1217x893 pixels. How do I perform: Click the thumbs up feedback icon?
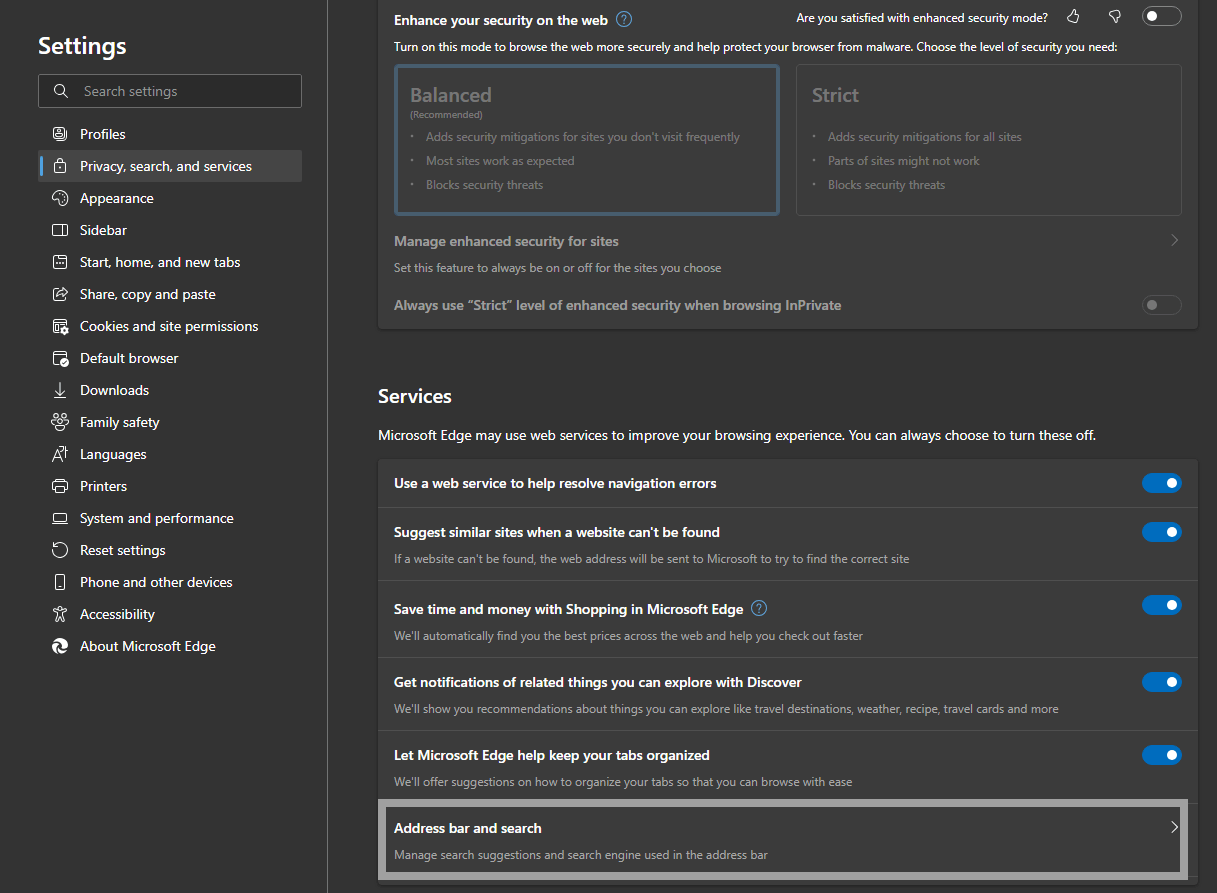pos(1072,17)
